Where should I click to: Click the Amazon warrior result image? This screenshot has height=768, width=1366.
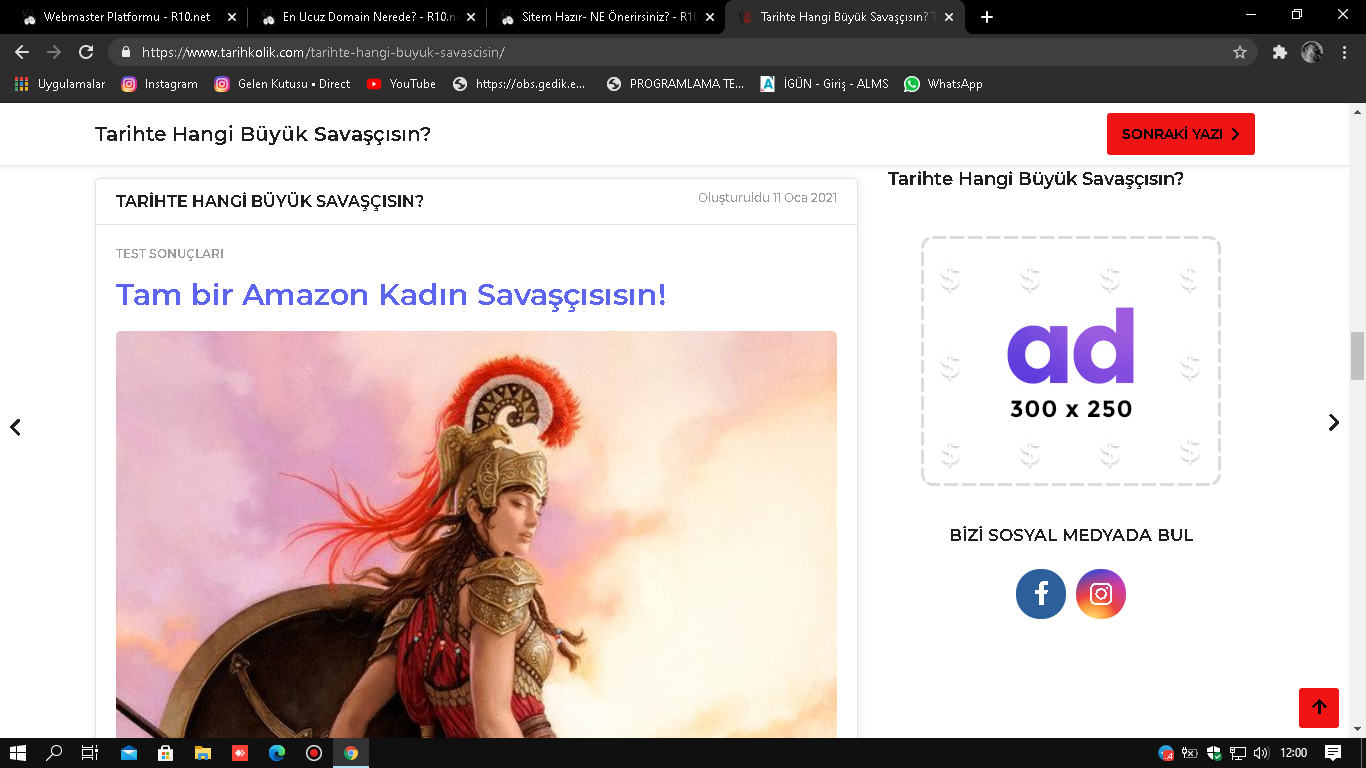pyautogui.click(x=476, y=534)
